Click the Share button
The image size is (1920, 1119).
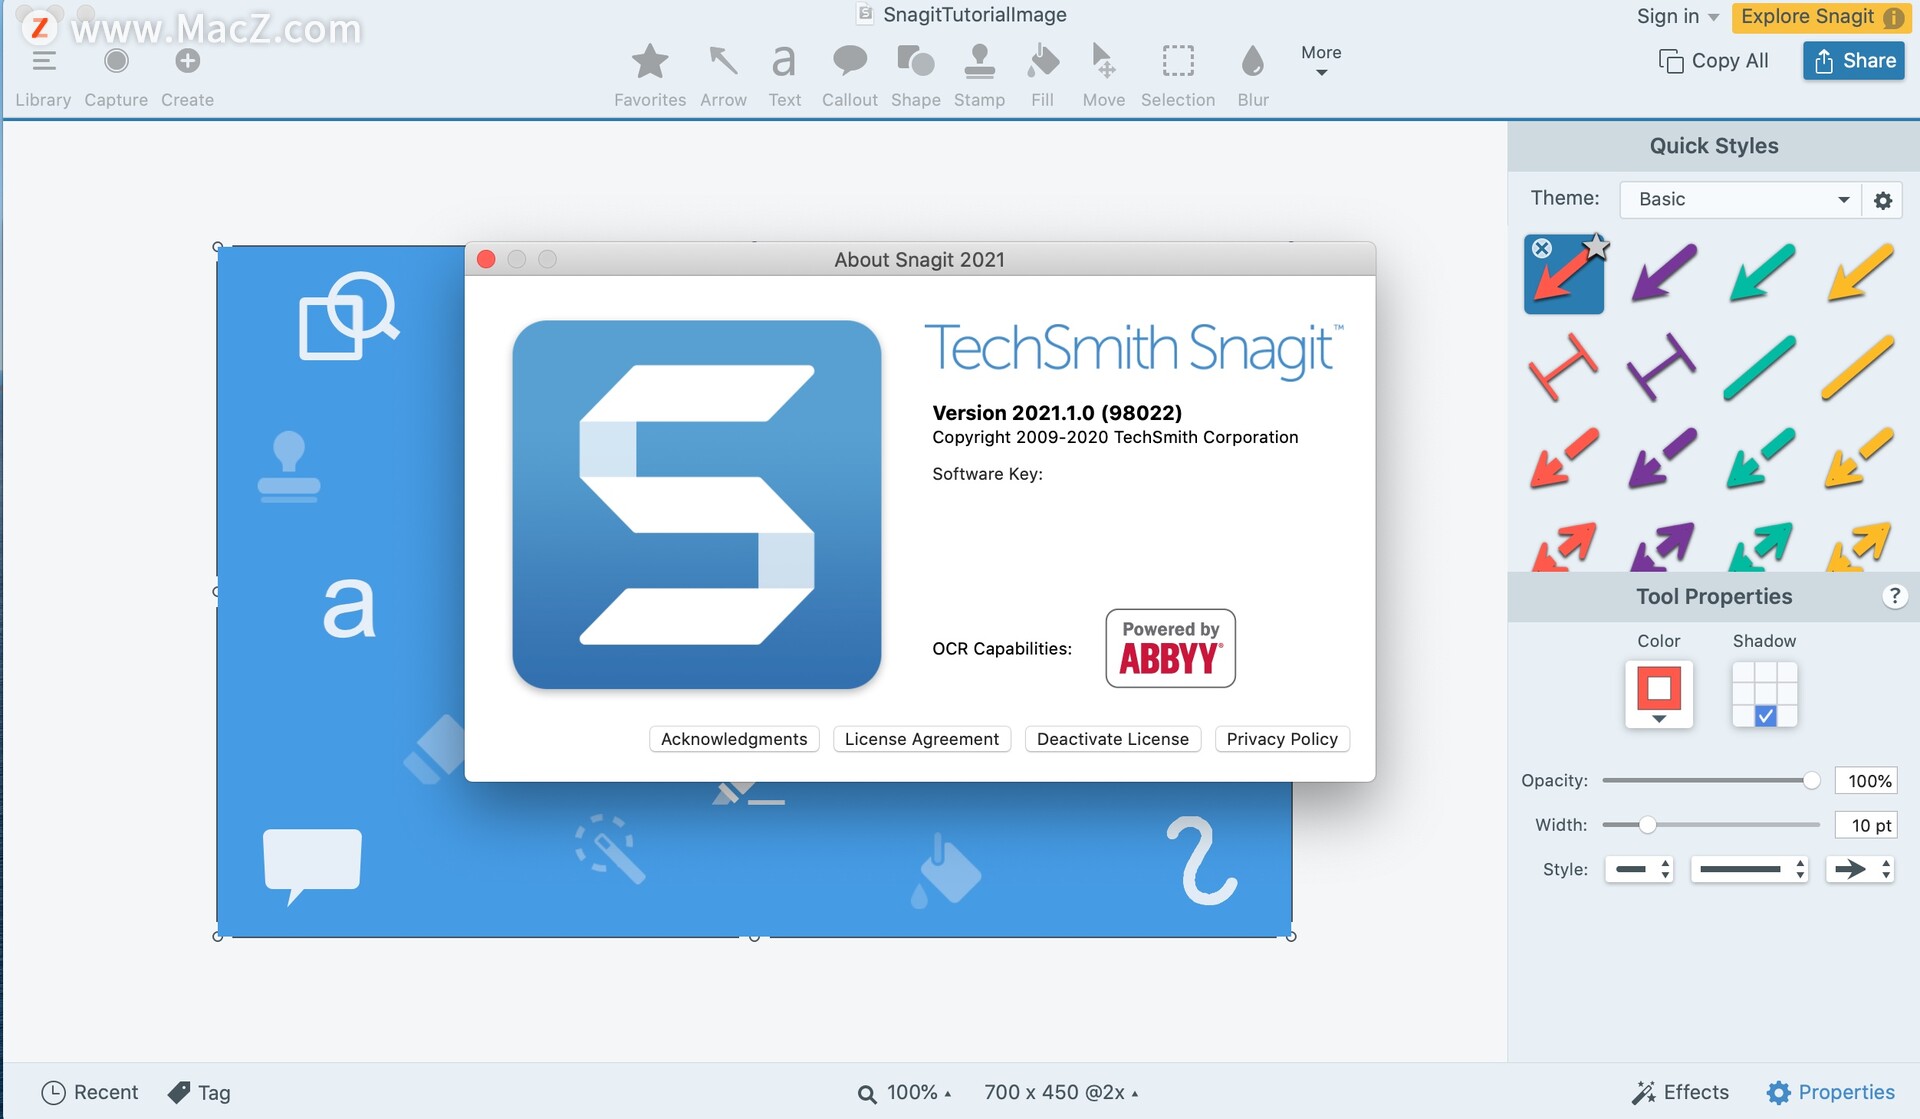point(1854,61)
